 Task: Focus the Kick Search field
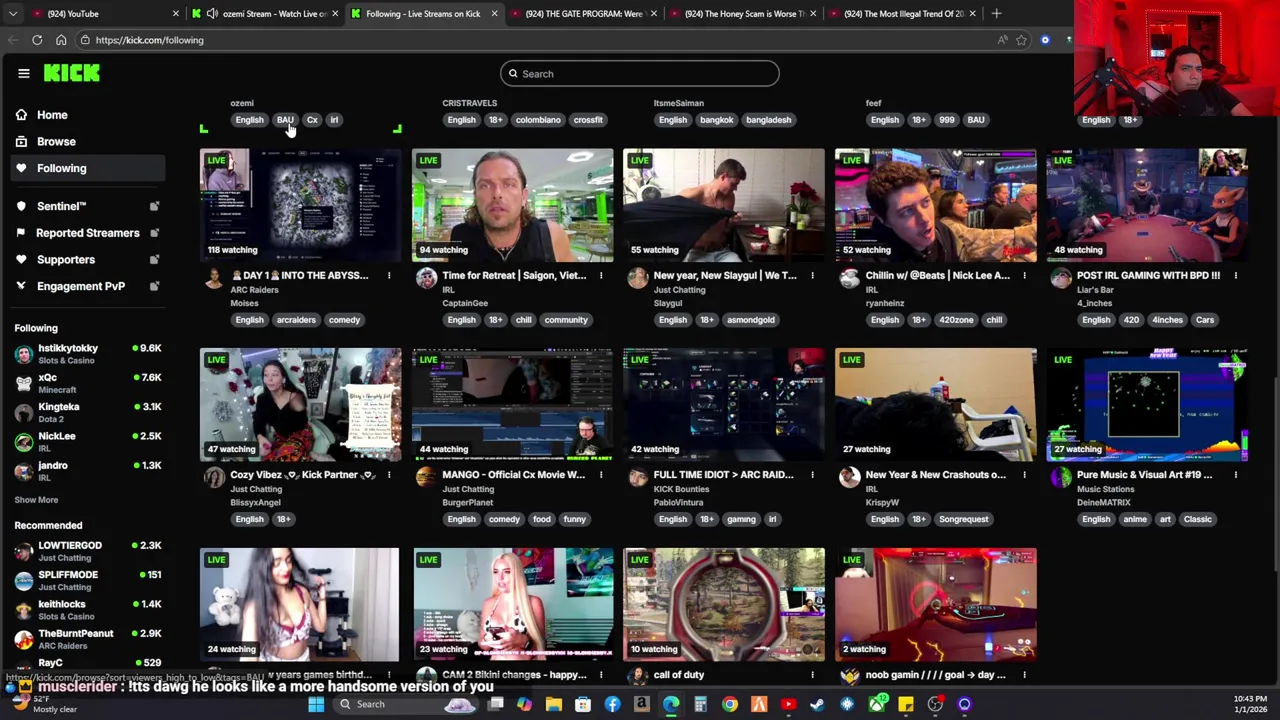tap(640, 74)
